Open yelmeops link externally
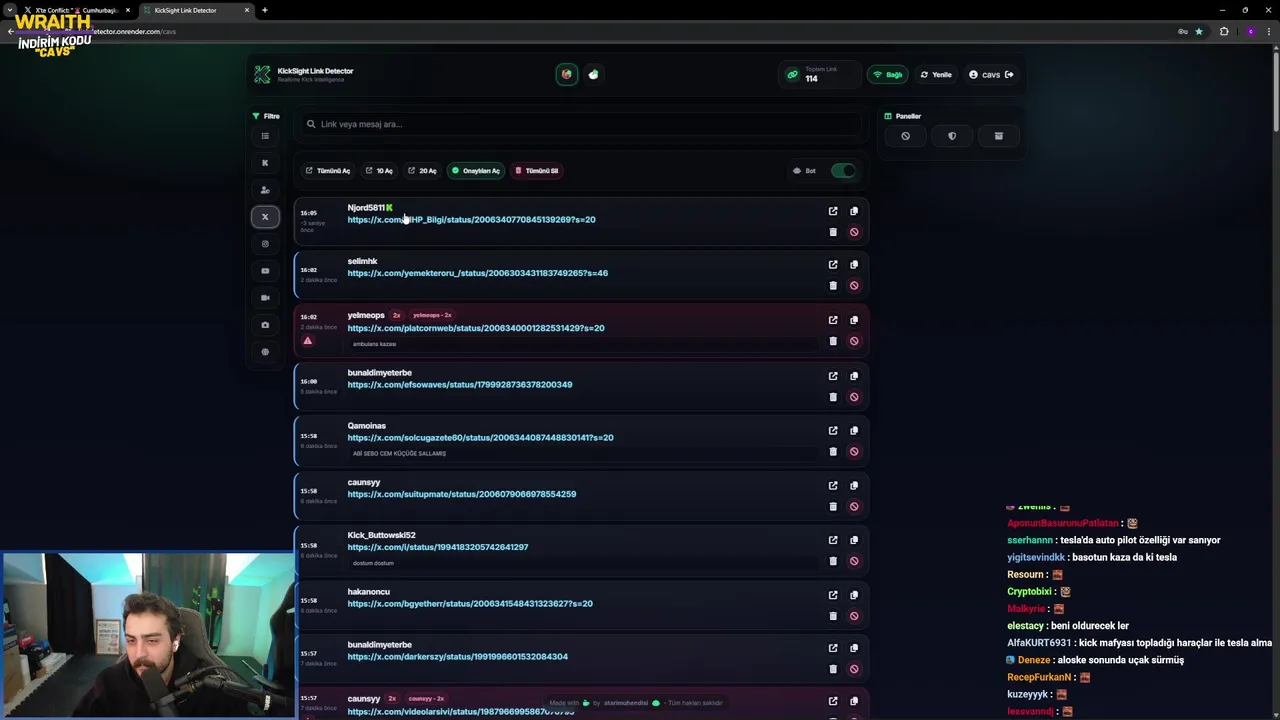 coord(833,320)
